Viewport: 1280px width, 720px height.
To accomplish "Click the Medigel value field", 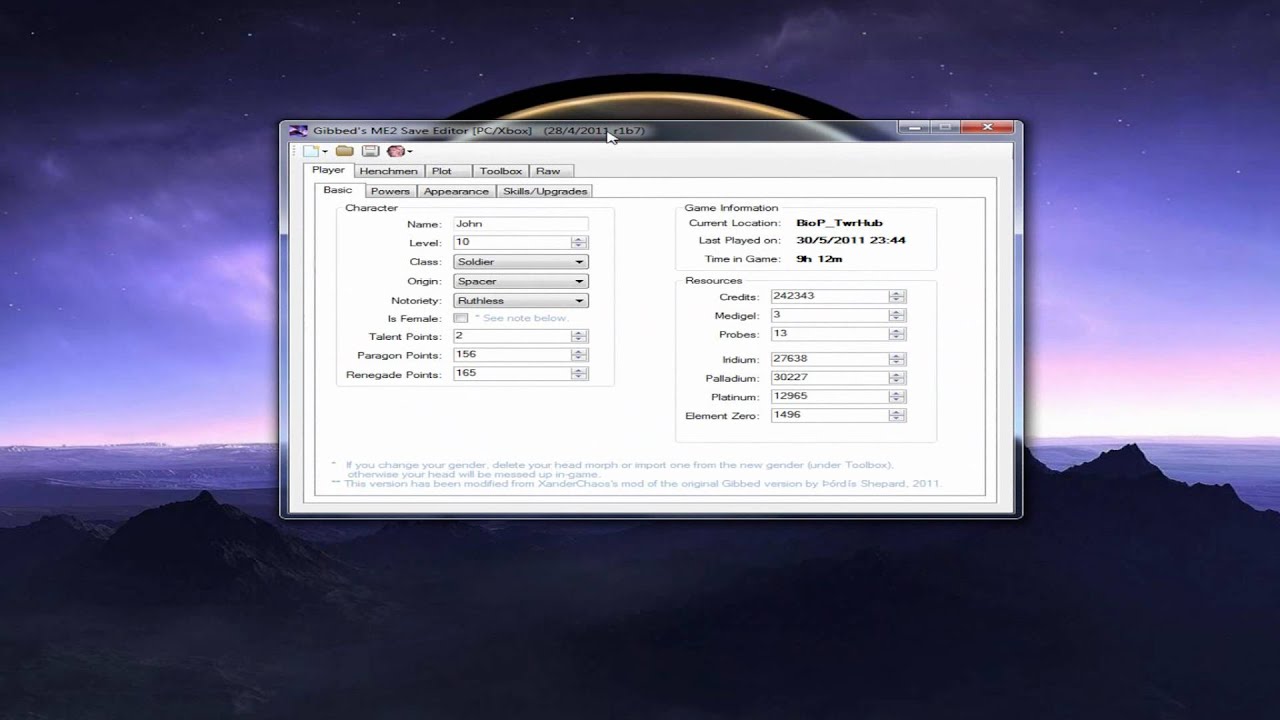I will [830, 315].
